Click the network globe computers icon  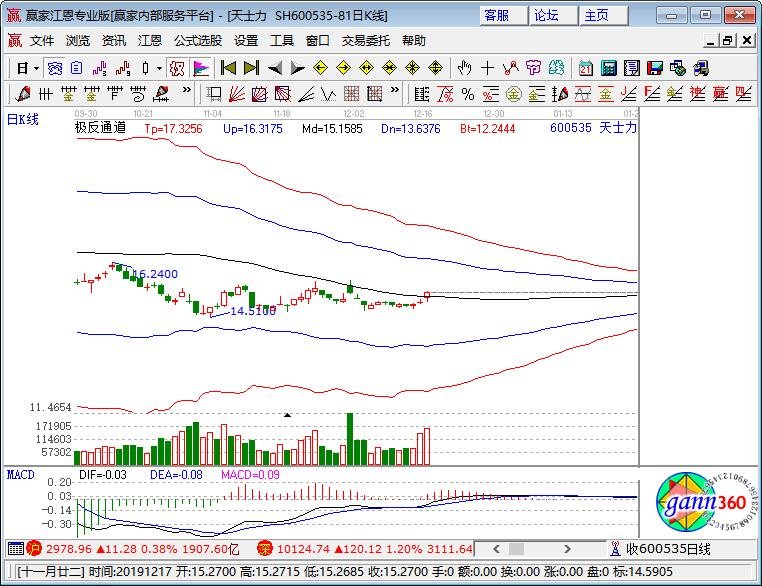point(677,68)
